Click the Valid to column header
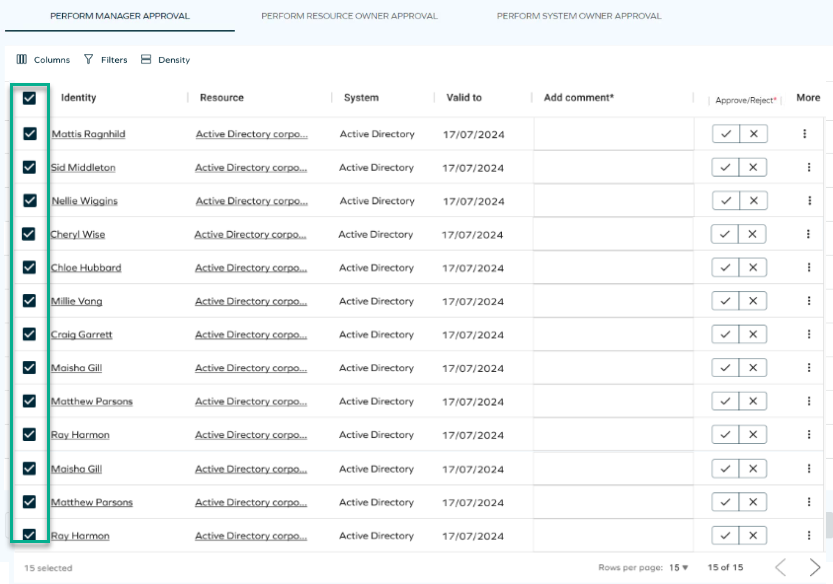Screen dimensions: 833x584 464,98
